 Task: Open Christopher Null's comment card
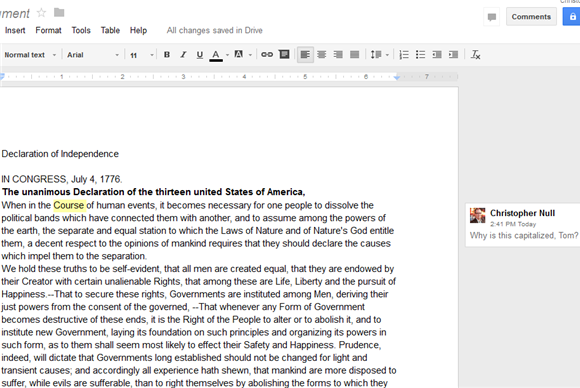523,225
